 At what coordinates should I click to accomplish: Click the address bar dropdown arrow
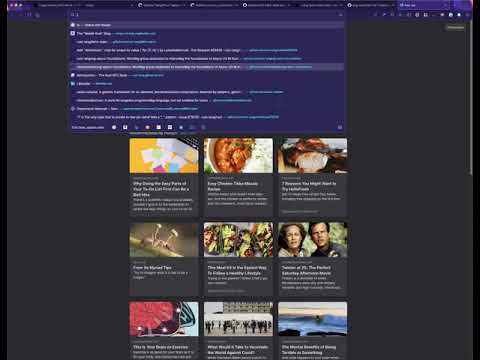click(340, 15)
